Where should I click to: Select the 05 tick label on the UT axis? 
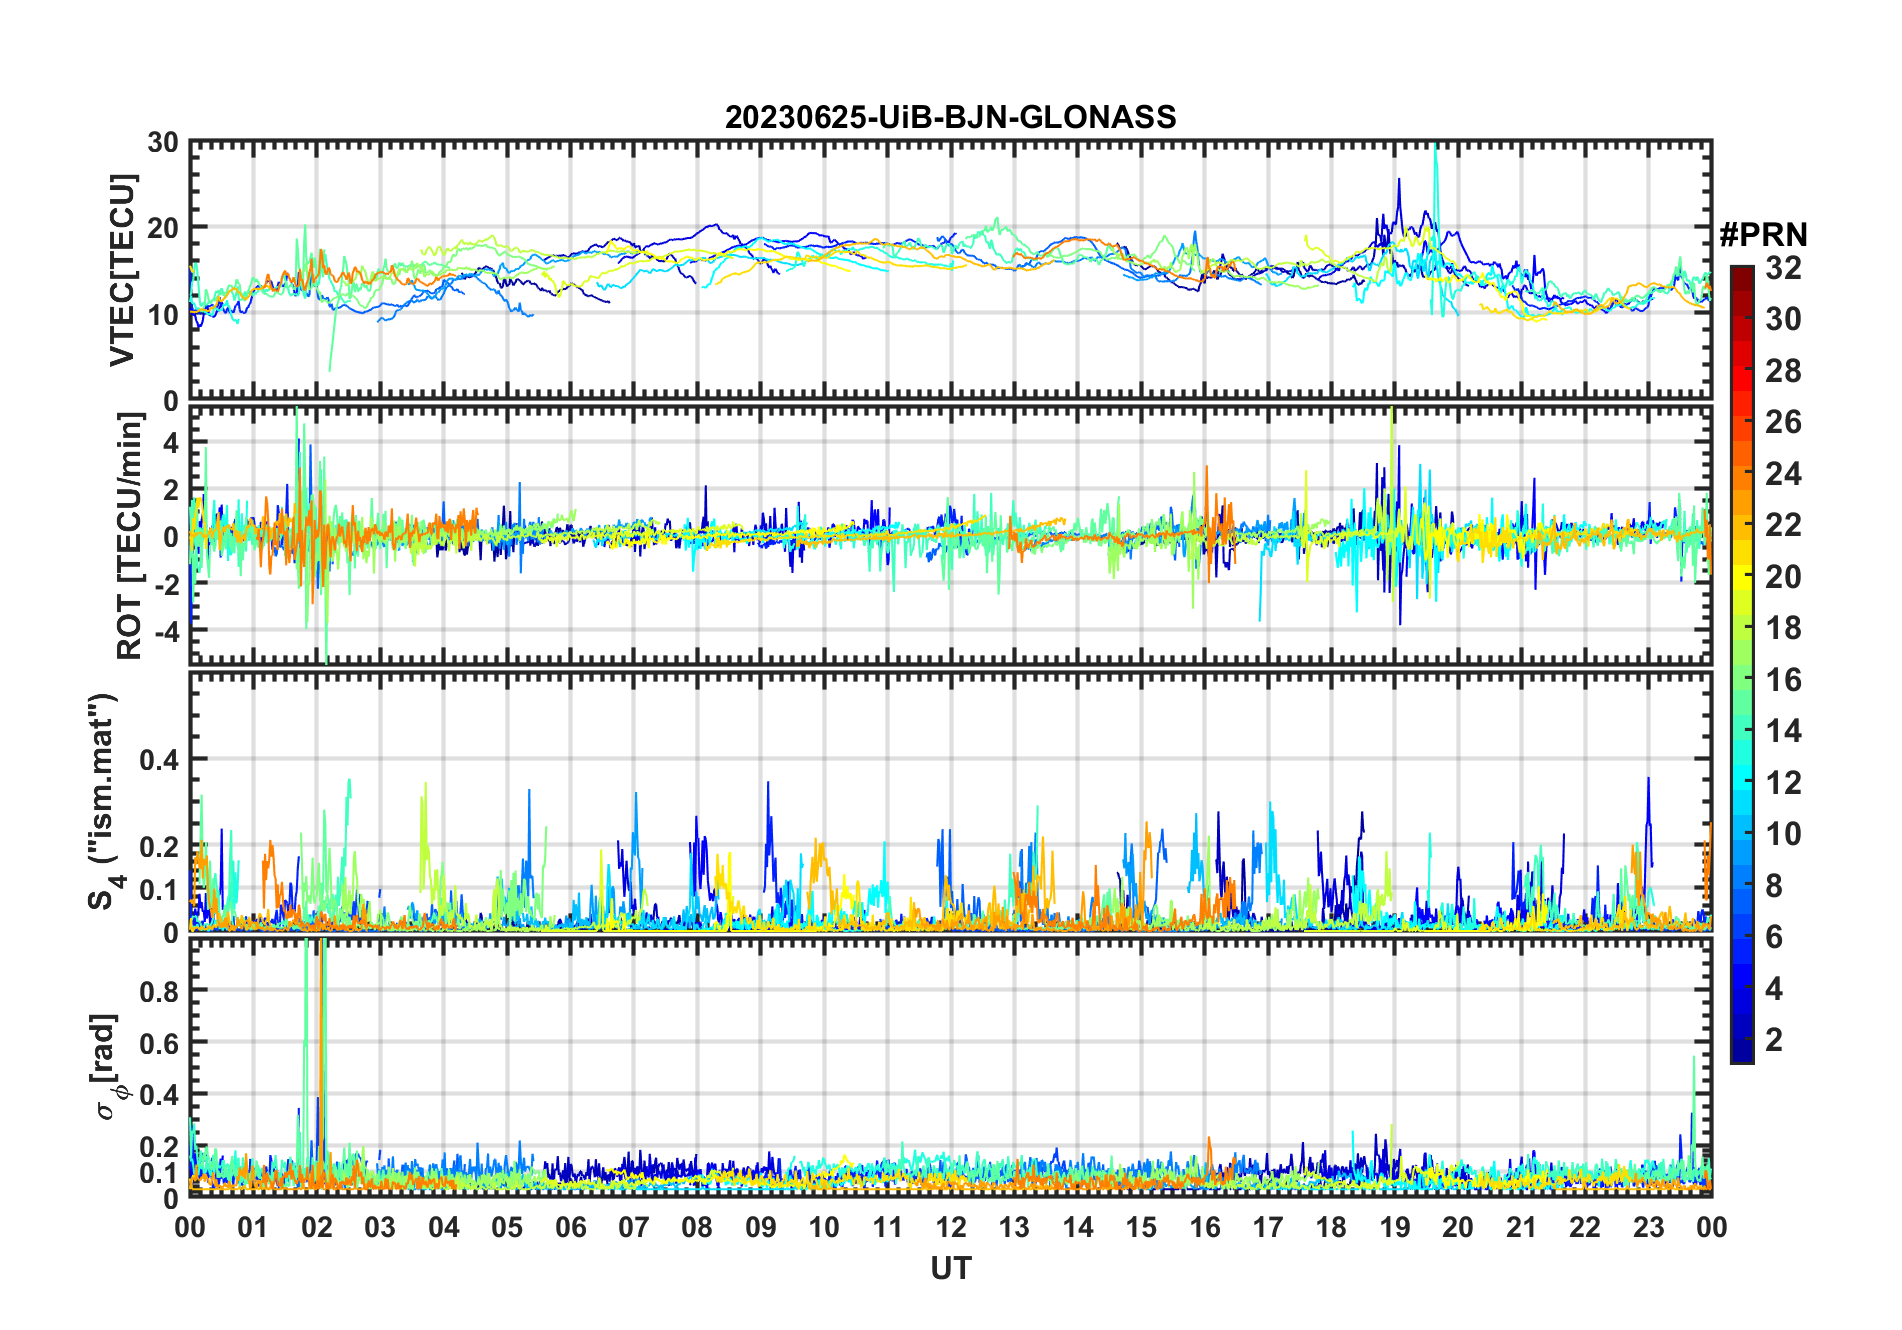(x=507, y=1228)
